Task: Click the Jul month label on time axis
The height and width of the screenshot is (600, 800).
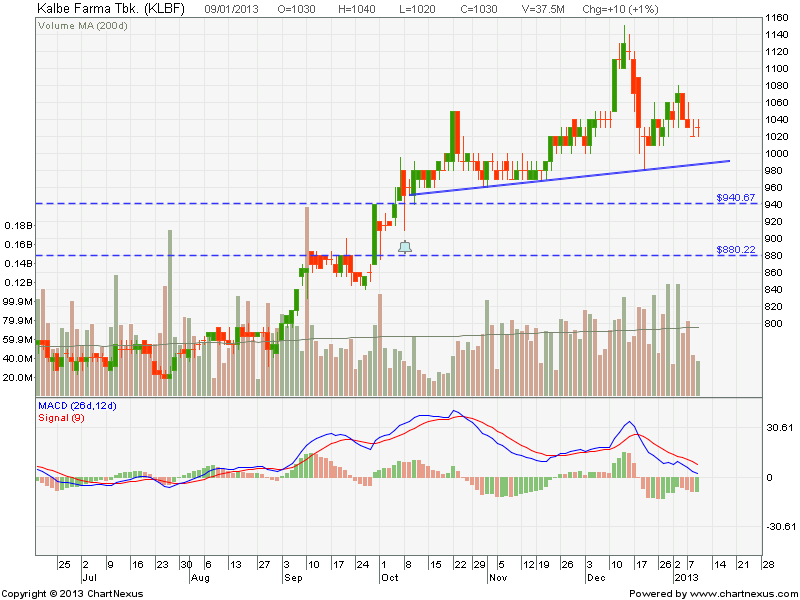Action: click(x=89, y=578)
